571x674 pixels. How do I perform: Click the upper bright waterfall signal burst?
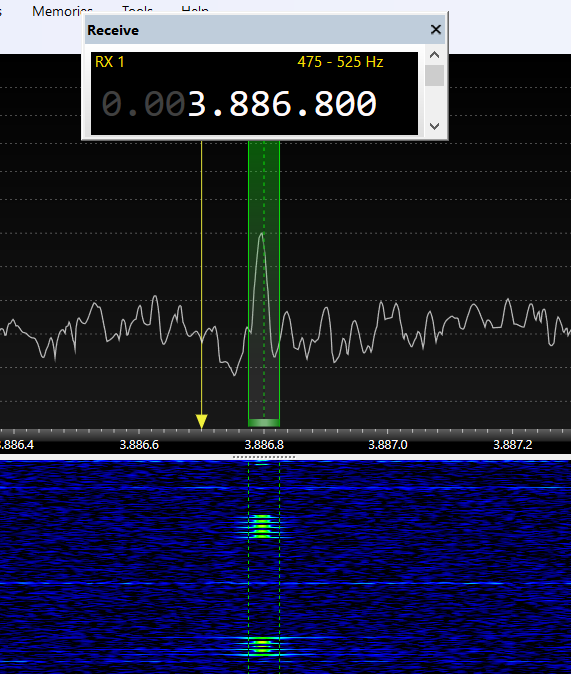point(261,527)
